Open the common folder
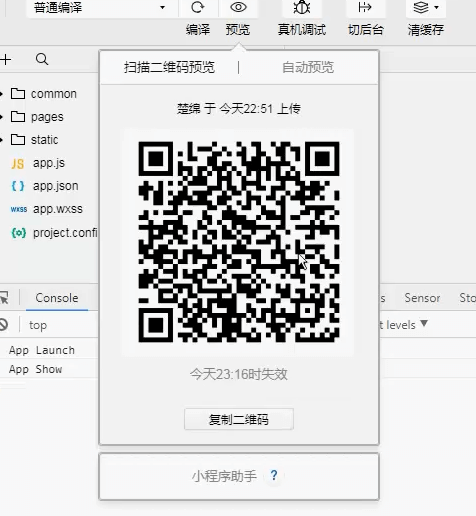Image resolution: width=476 pixels, height=516 pixels. [53, 94]
